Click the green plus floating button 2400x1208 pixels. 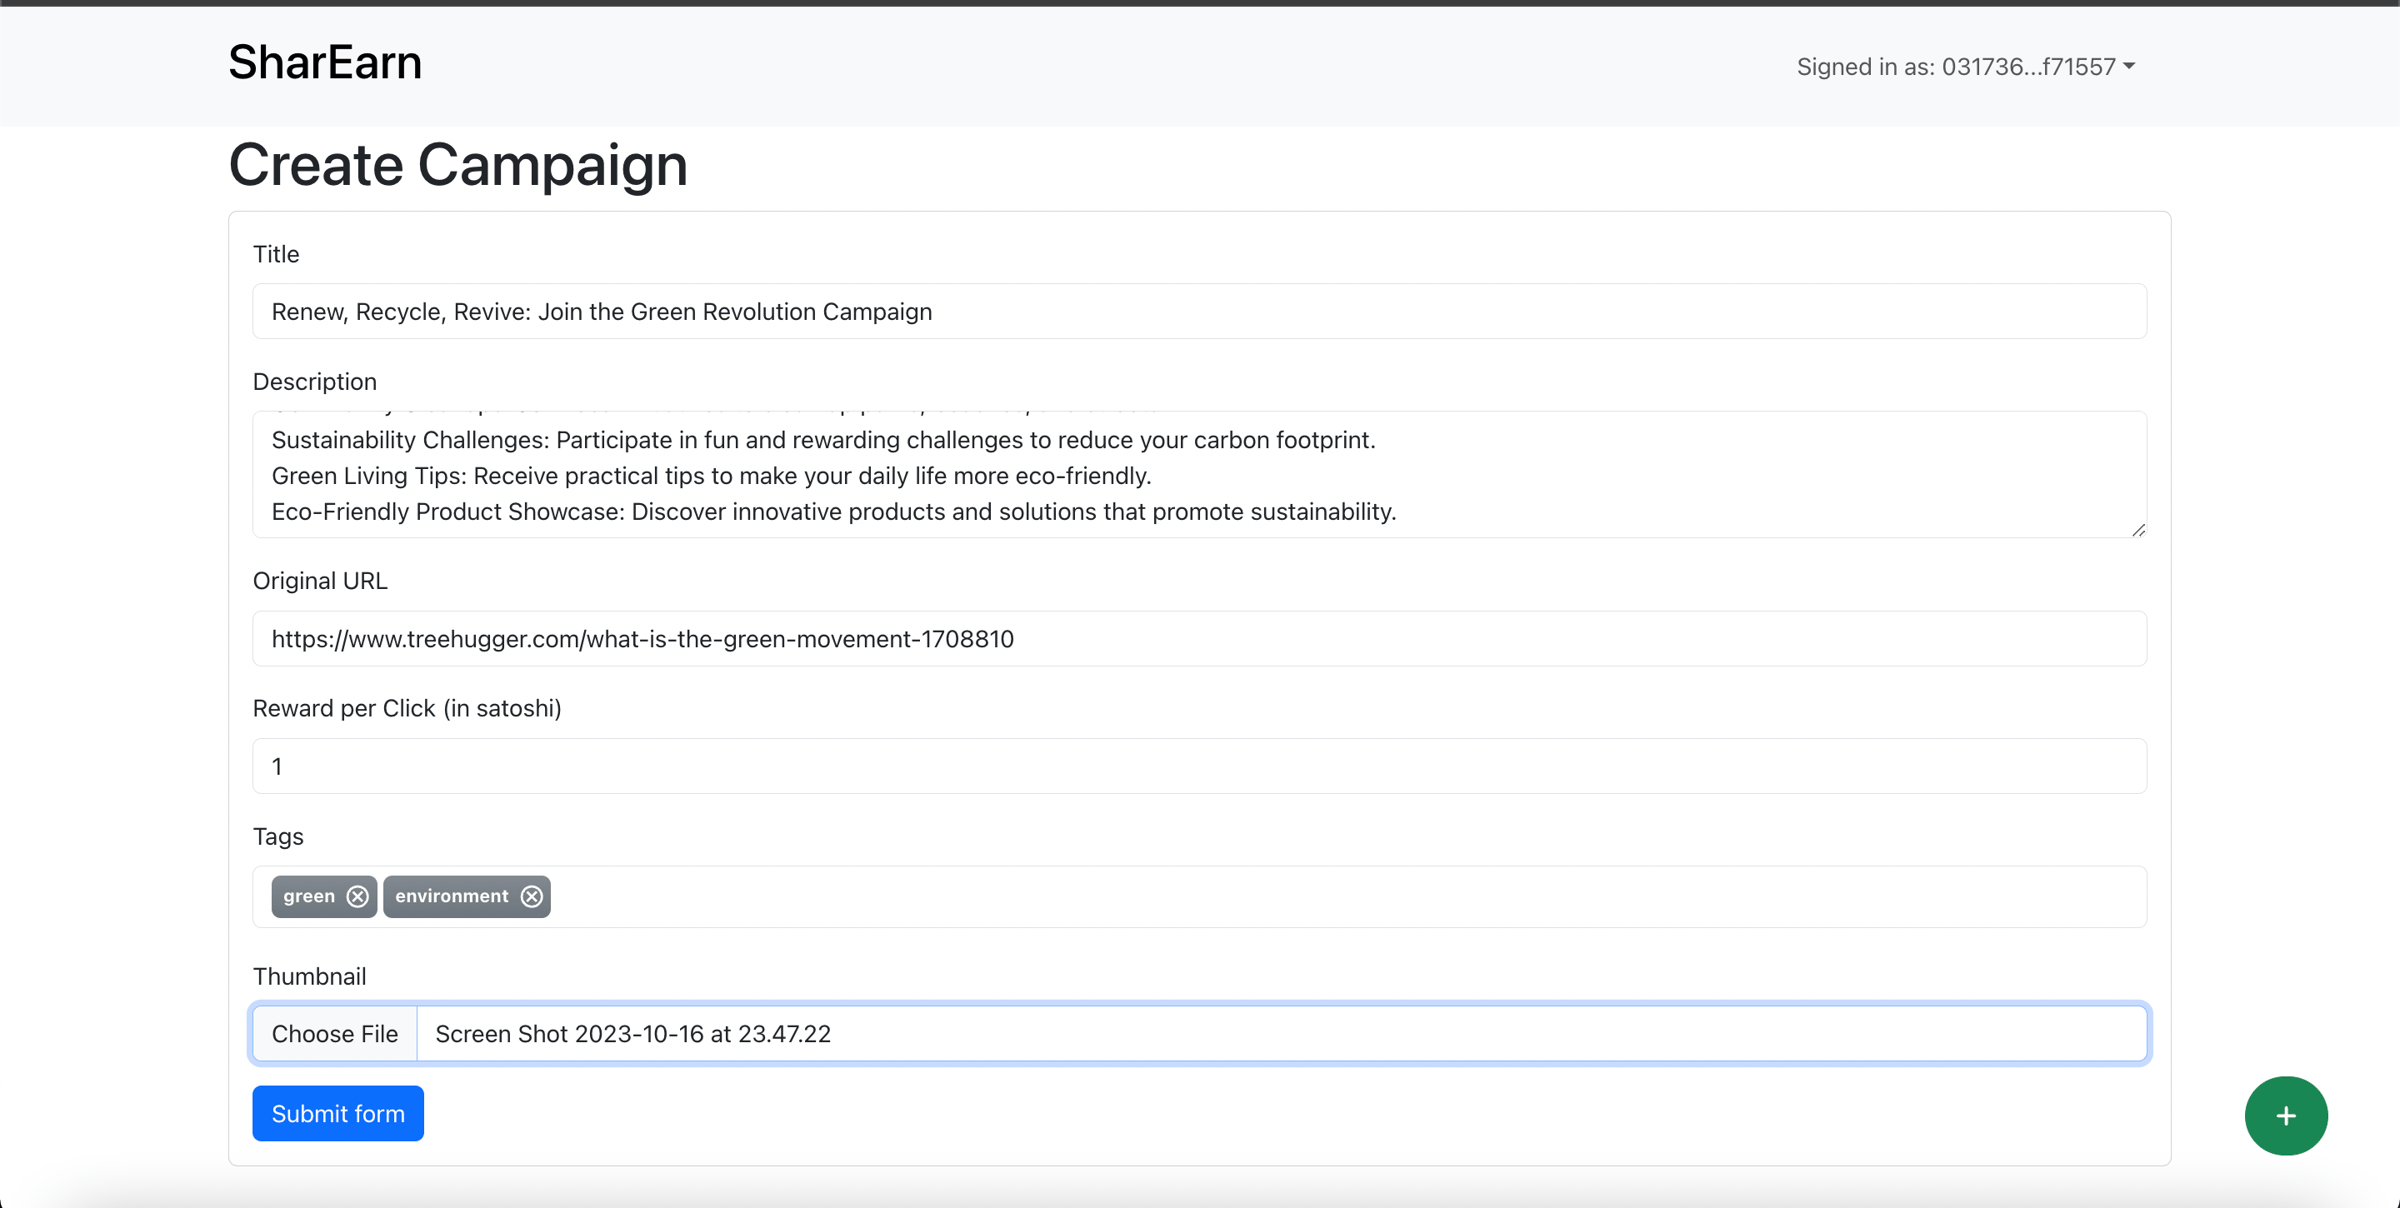pyautogui.click(x=2285, y=1115)
